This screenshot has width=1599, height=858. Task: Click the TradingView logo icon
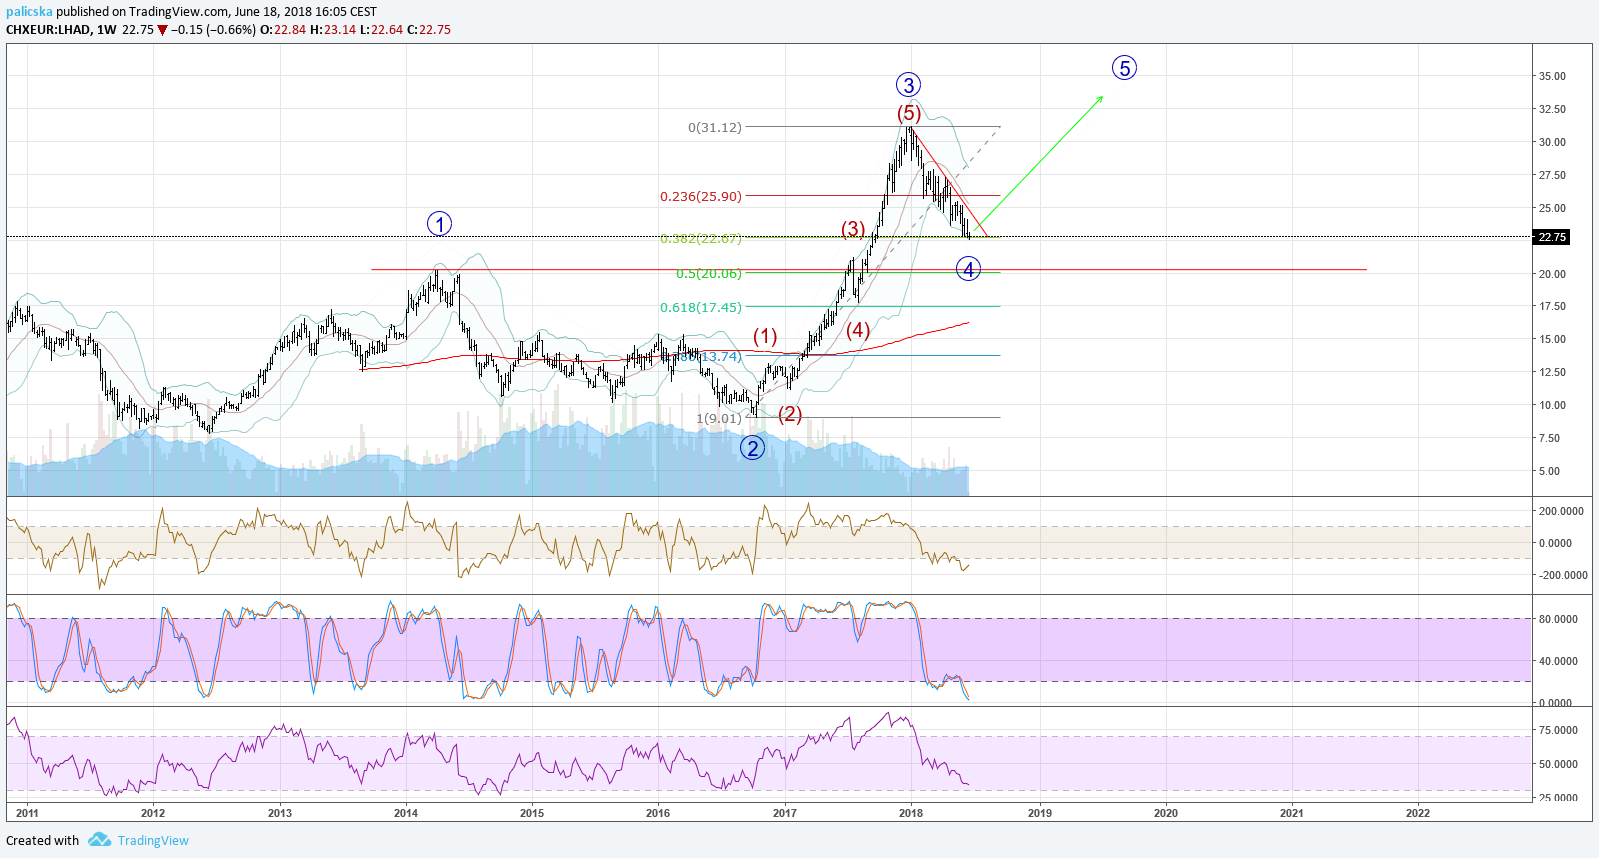pyautogui.click(x=99, y=839)
